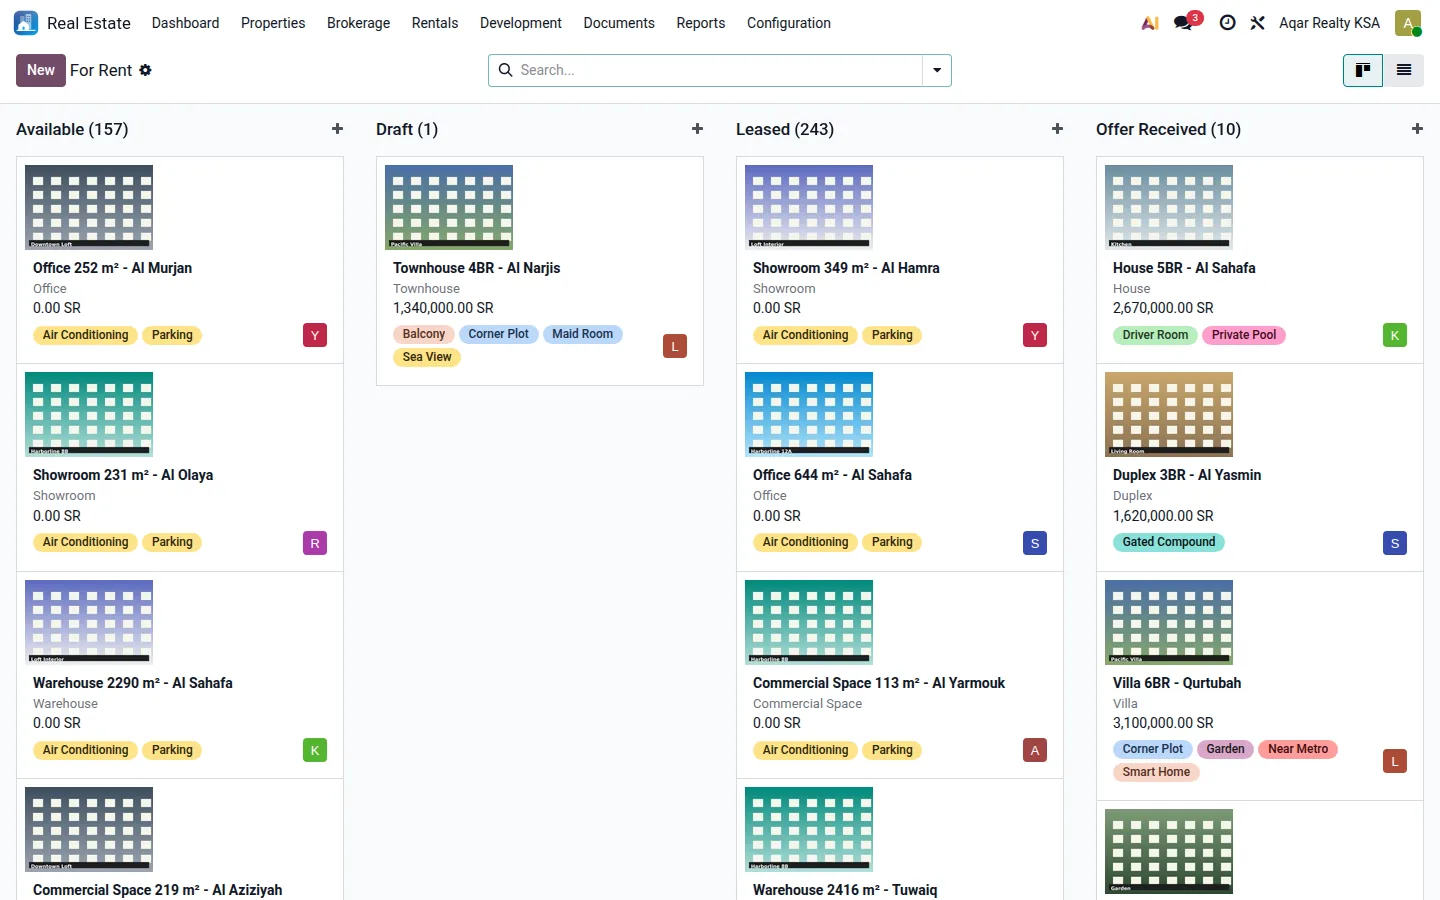Image resolution: width=1440 pixels, height=900 pixels.
Task: Open the AI assistant icon
Action: coord(1150,23)
